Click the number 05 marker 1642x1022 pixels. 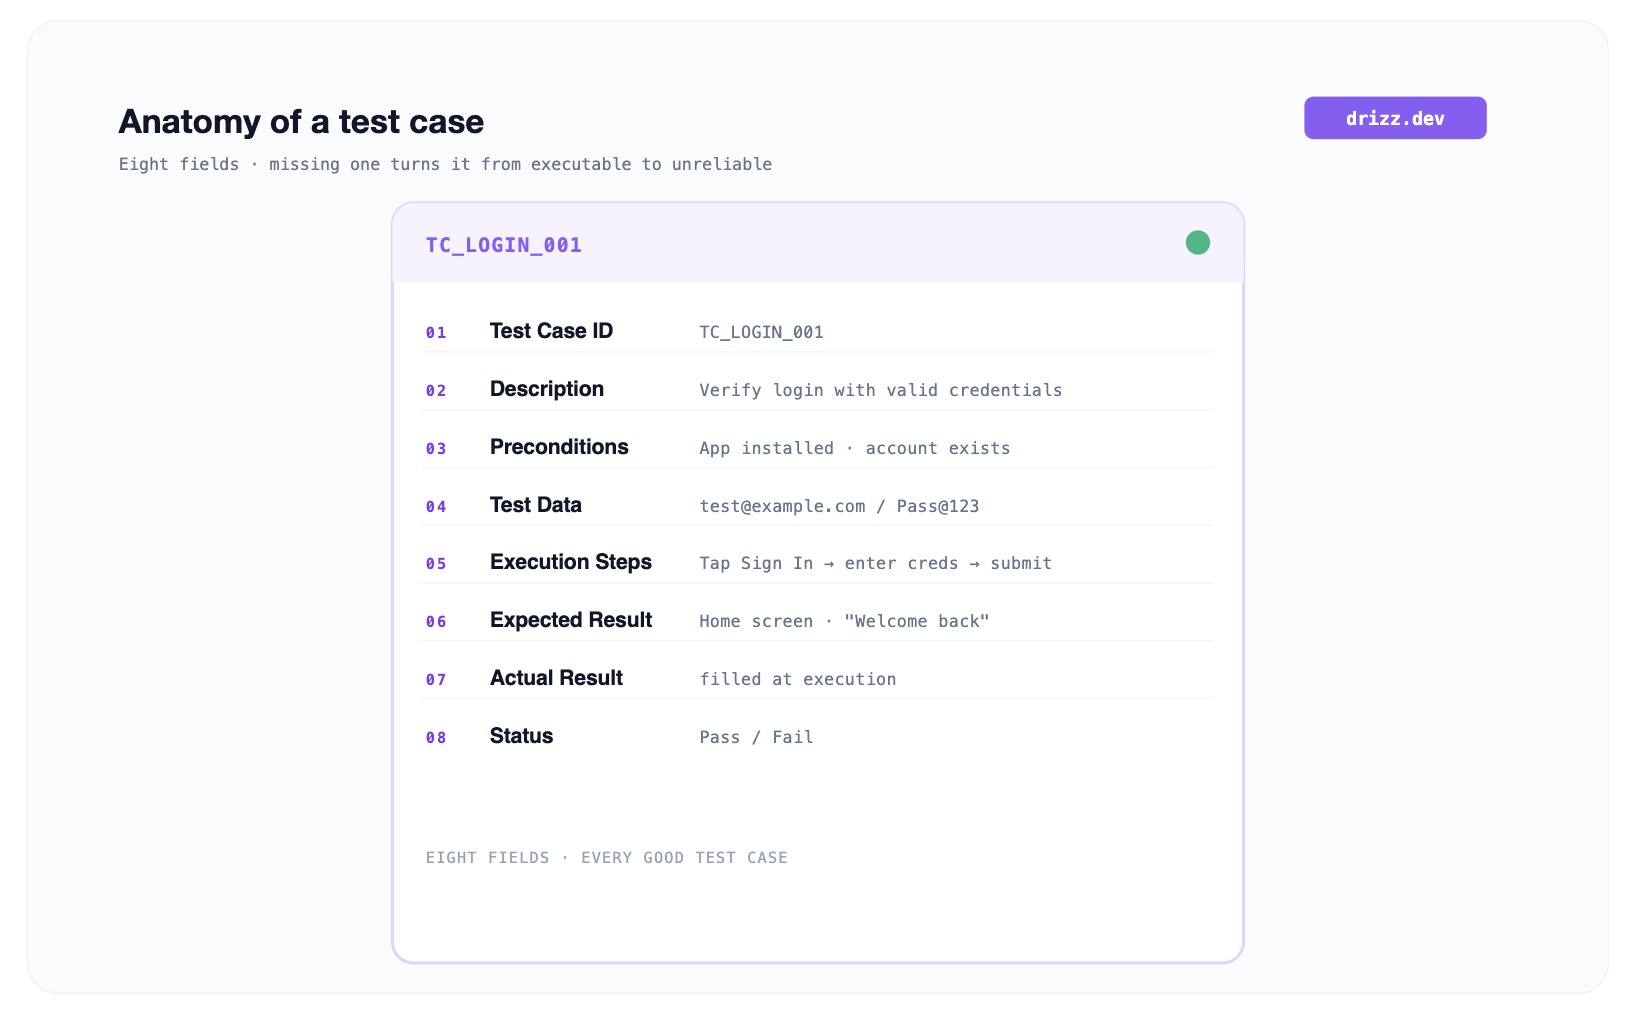pyautogui.click(x=436, y=564)
